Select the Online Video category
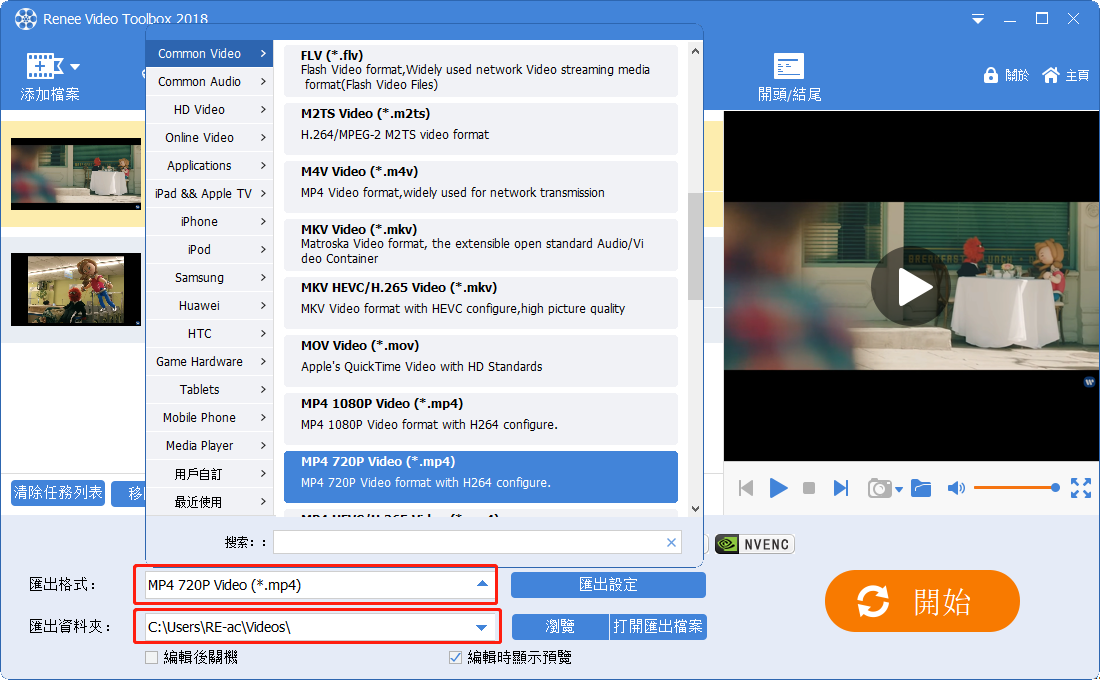The height and width of the screenshot is (680, 1100). tap(209, 138)
